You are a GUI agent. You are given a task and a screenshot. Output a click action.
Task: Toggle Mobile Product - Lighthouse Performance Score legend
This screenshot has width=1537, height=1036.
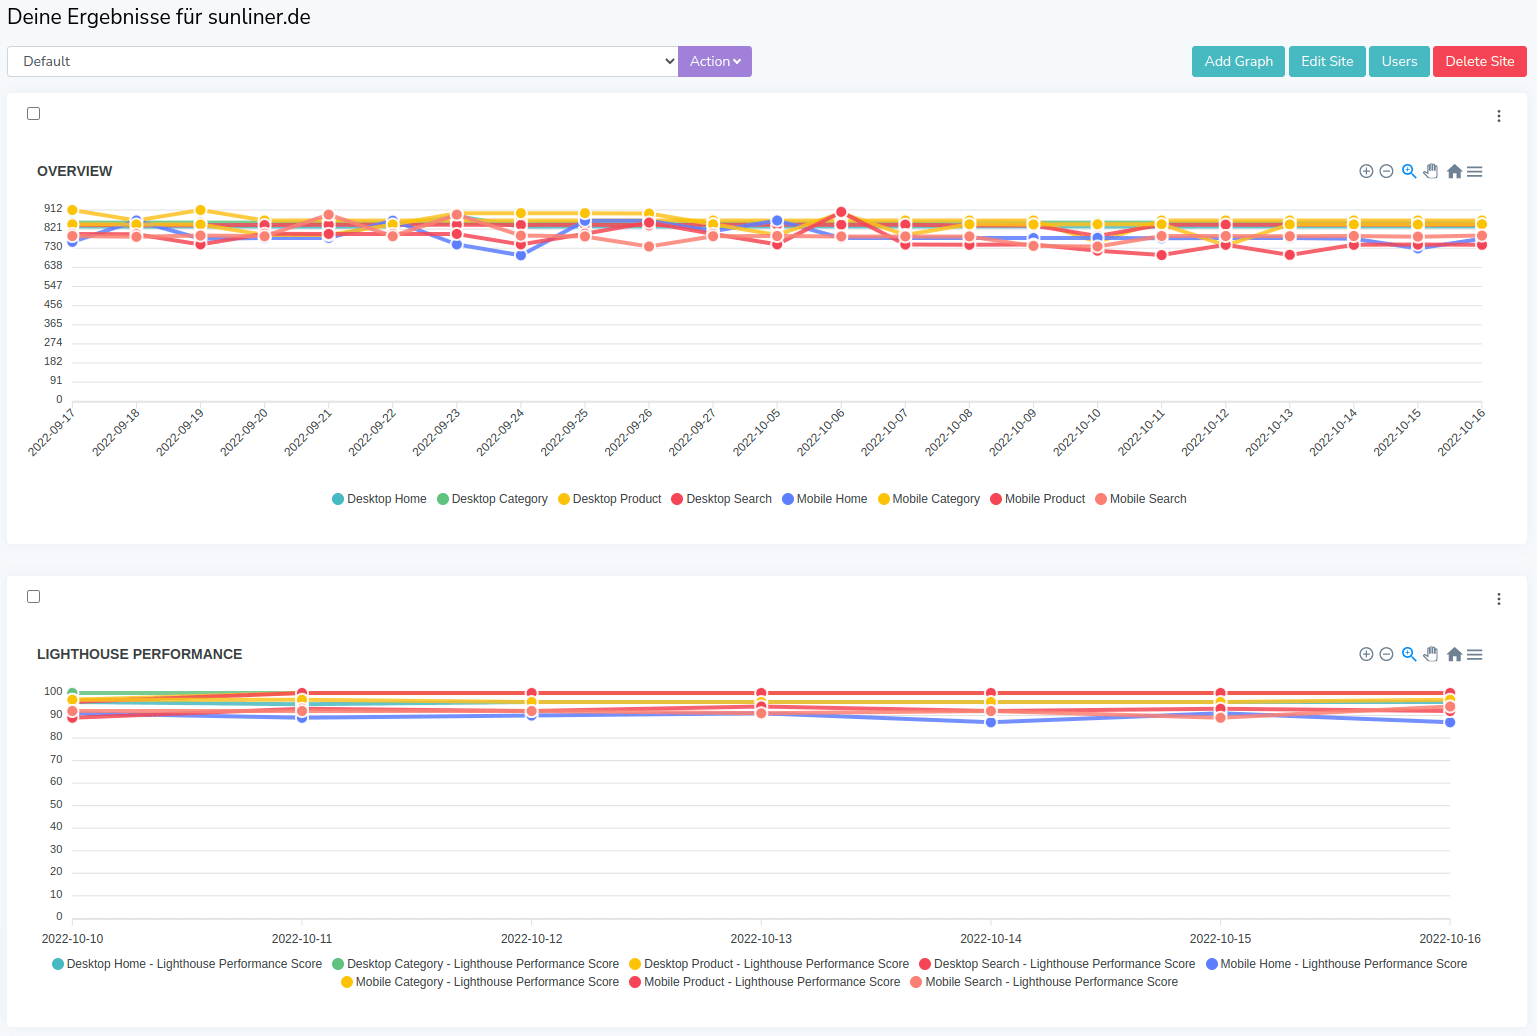[765, 982]
